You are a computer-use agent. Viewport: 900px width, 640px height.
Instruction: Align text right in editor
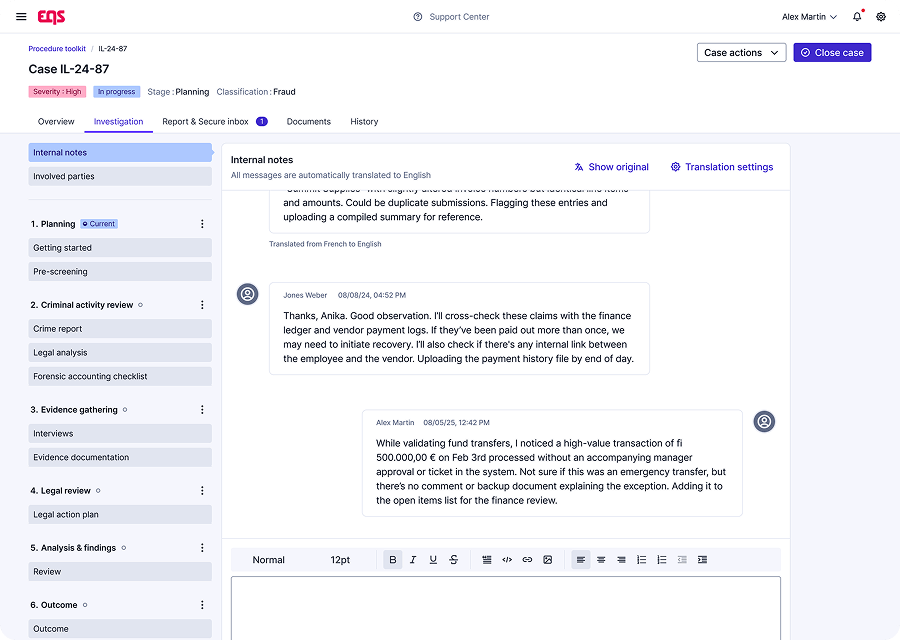click(621, 560)
